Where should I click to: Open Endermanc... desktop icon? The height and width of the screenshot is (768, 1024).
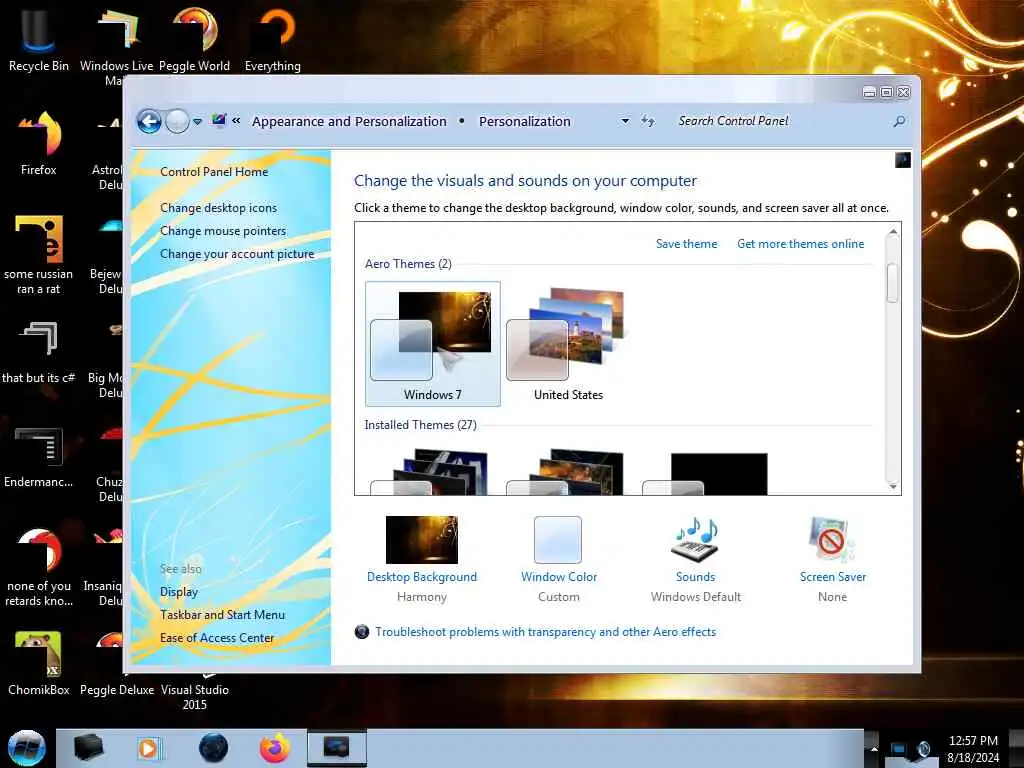click(39, 457)
